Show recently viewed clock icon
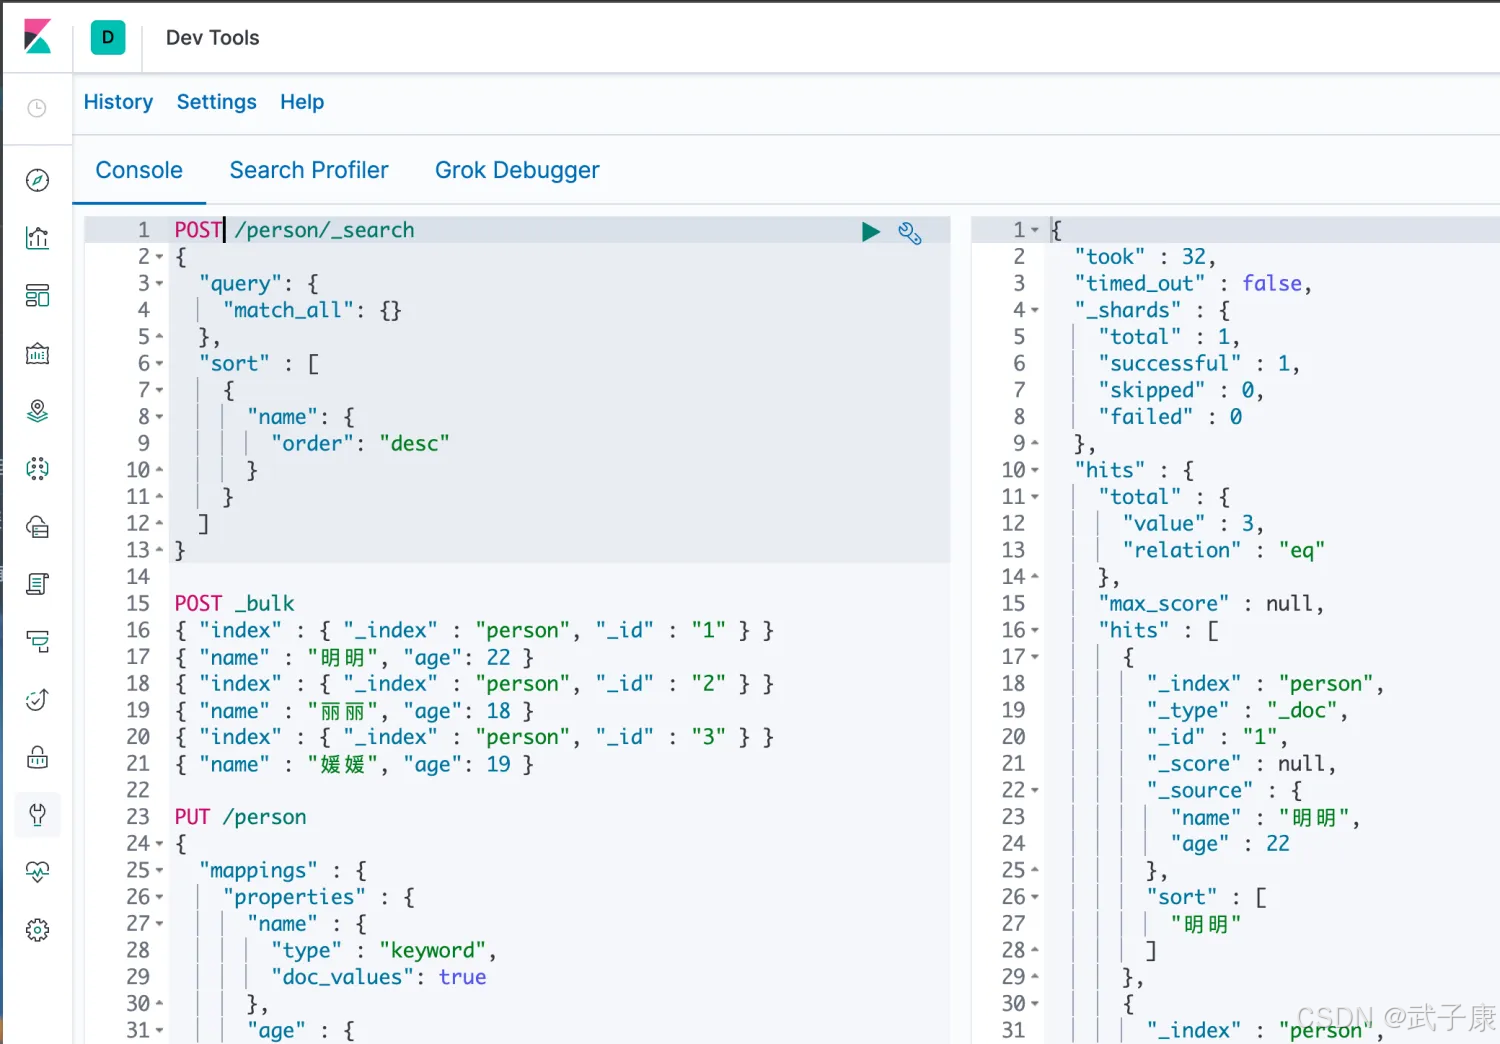The width and height of the screenshot is (1500, 1044). tap(37, 108)
